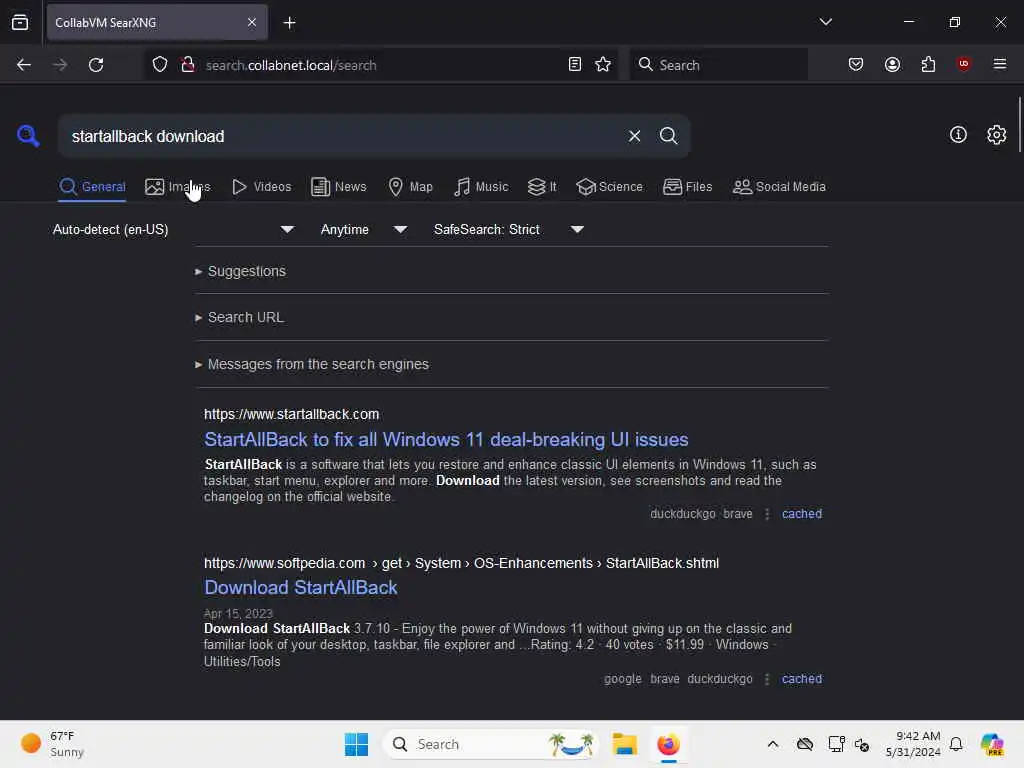The image size is (1024, 768).
Task: Open a new tab with the plus icon
Action: pos(289,23)
